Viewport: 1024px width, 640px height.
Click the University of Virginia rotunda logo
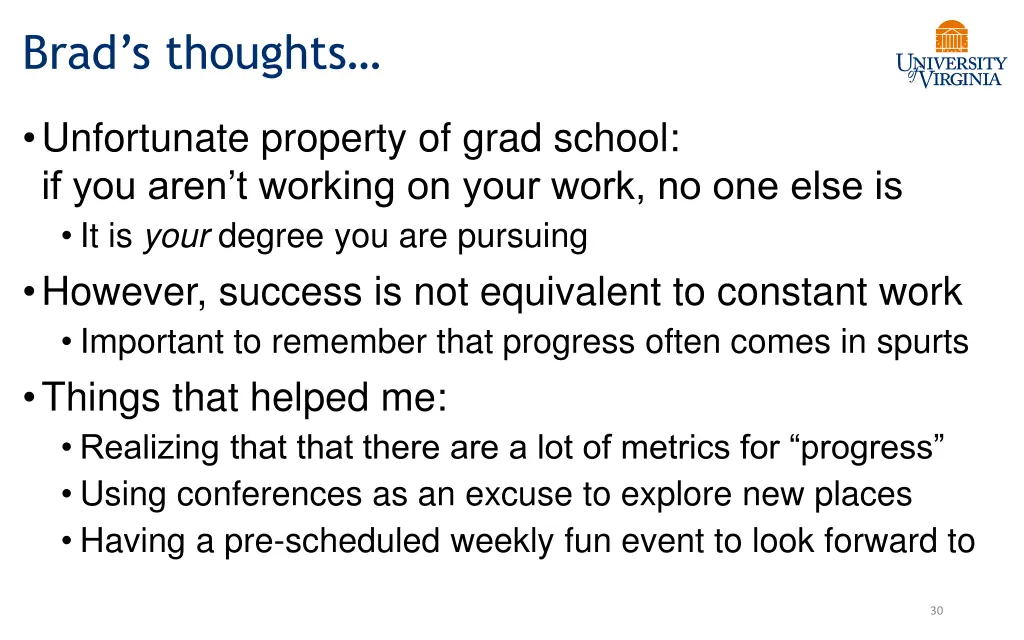coord(951,36)
